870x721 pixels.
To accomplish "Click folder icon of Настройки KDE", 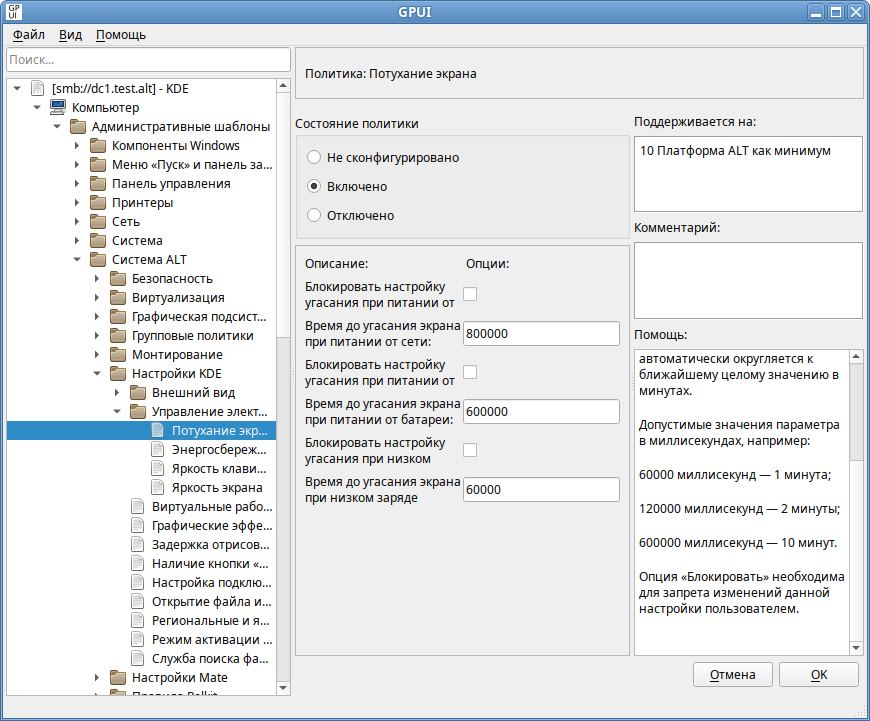I will pos(118,373).
